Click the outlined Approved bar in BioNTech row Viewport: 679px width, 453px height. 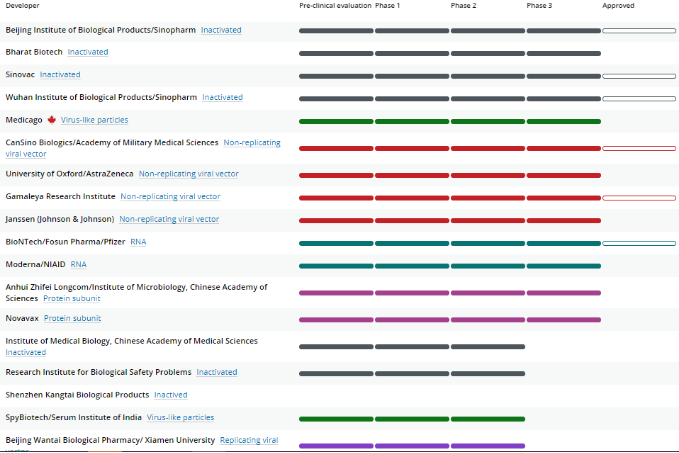[639, 243]
